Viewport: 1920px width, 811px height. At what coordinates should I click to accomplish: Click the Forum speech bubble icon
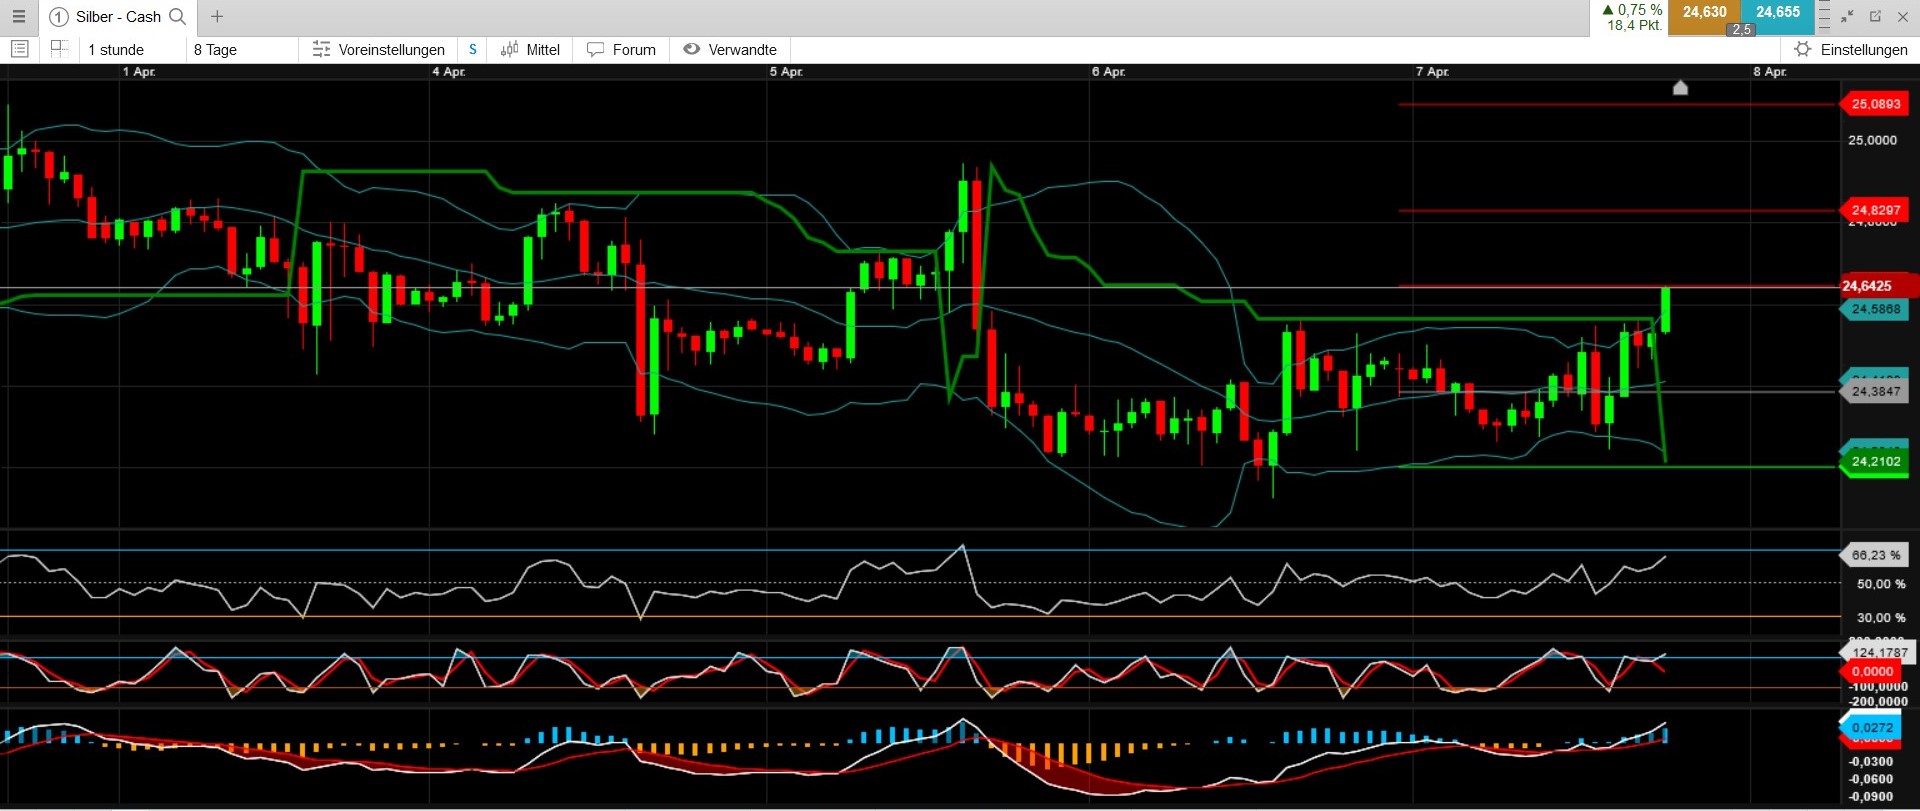click(595, 49)
